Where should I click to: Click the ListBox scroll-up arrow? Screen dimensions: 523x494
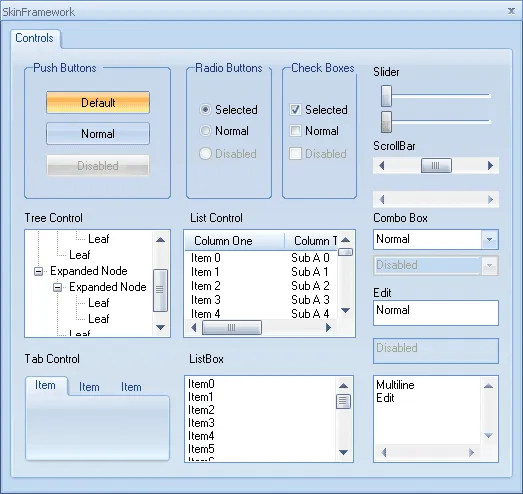point(343,386)
